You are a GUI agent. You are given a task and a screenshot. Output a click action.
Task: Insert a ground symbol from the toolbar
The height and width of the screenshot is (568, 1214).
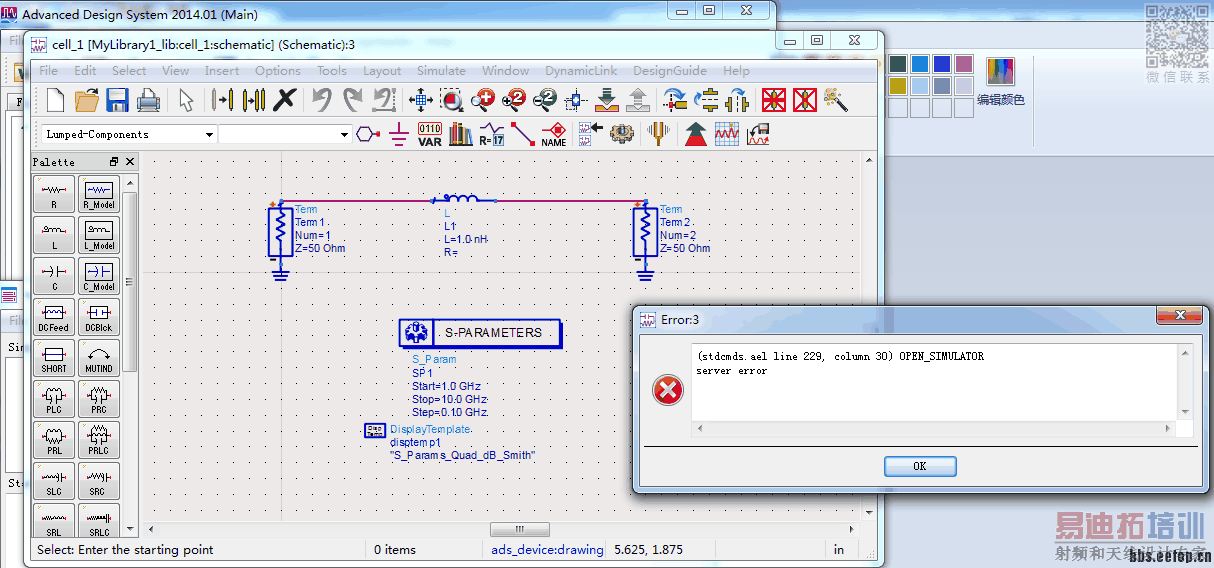coord(398,134)
